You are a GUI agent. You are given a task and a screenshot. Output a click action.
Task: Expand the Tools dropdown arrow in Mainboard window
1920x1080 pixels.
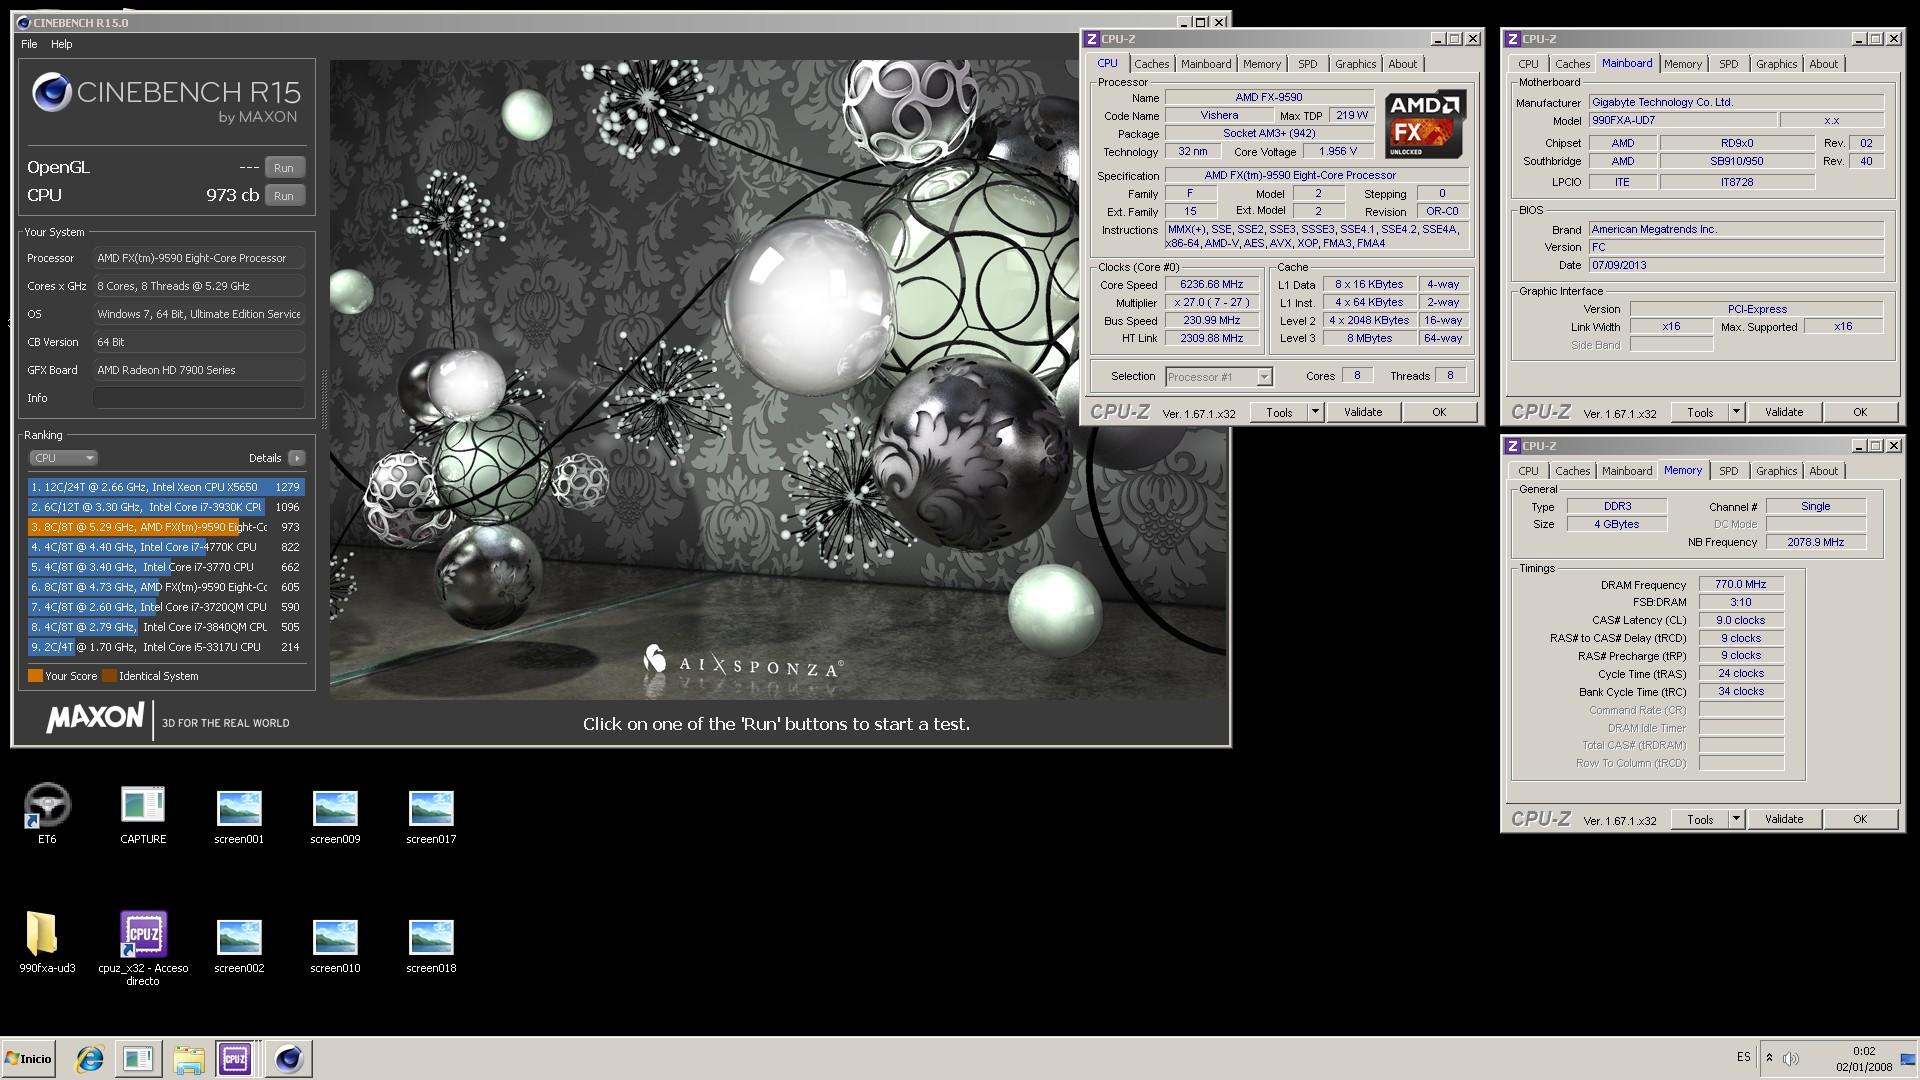click(1736, 412)
